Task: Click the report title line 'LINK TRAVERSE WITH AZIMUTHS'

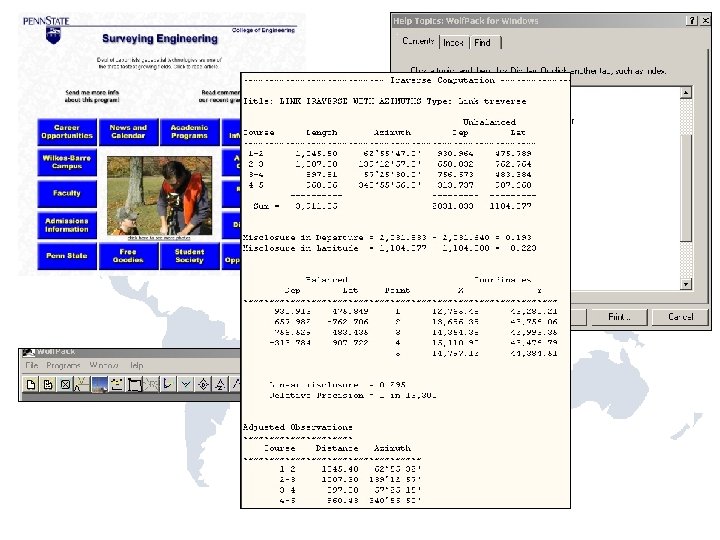Action: pyautogui.click(x=384, y=101)
